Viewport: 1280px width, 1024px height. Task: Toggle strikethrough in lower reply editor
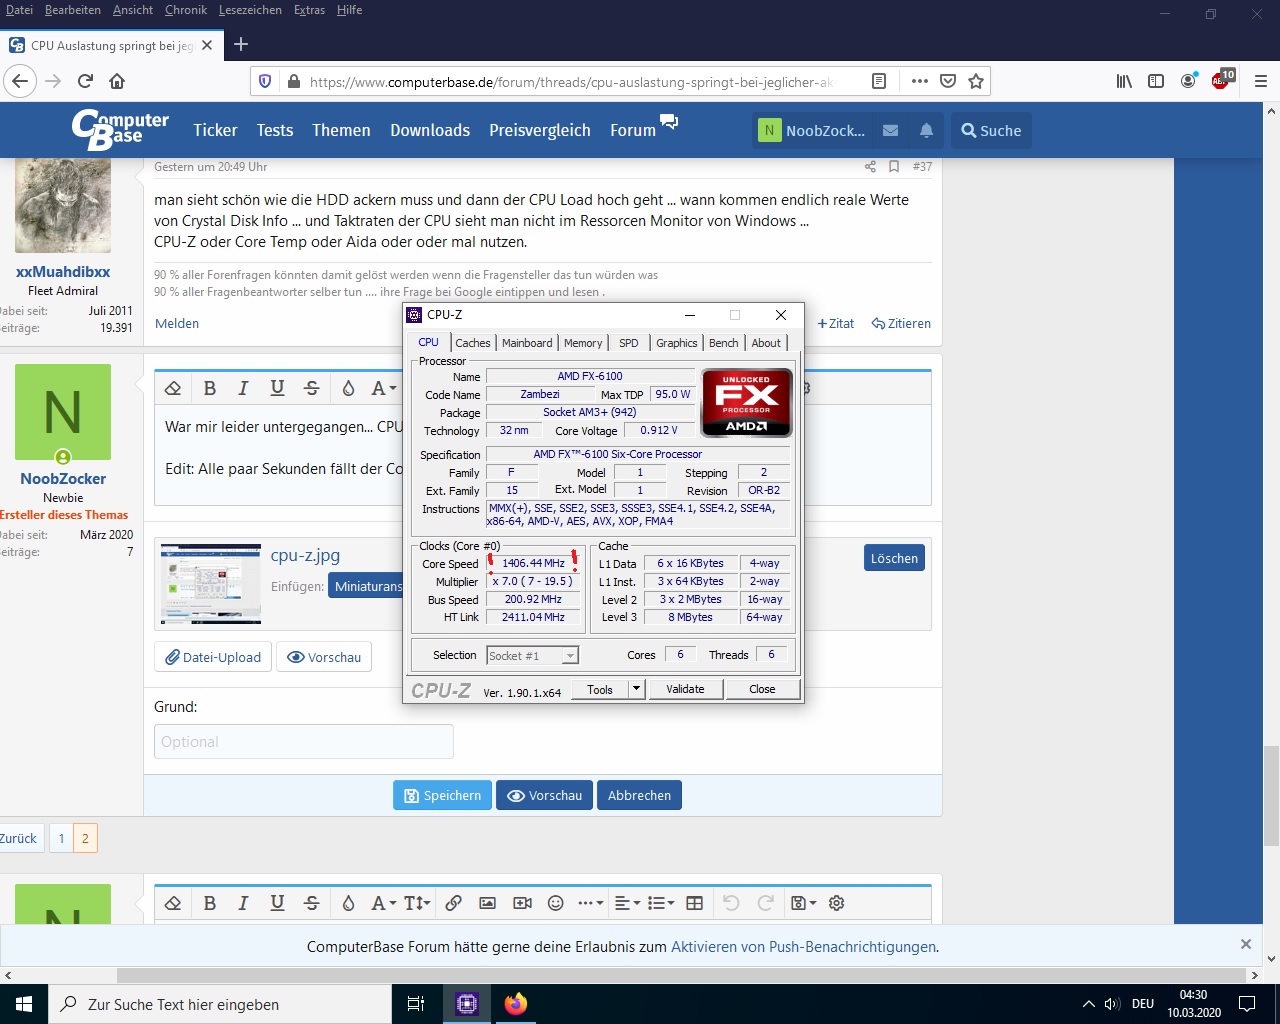tap(311, 903)
